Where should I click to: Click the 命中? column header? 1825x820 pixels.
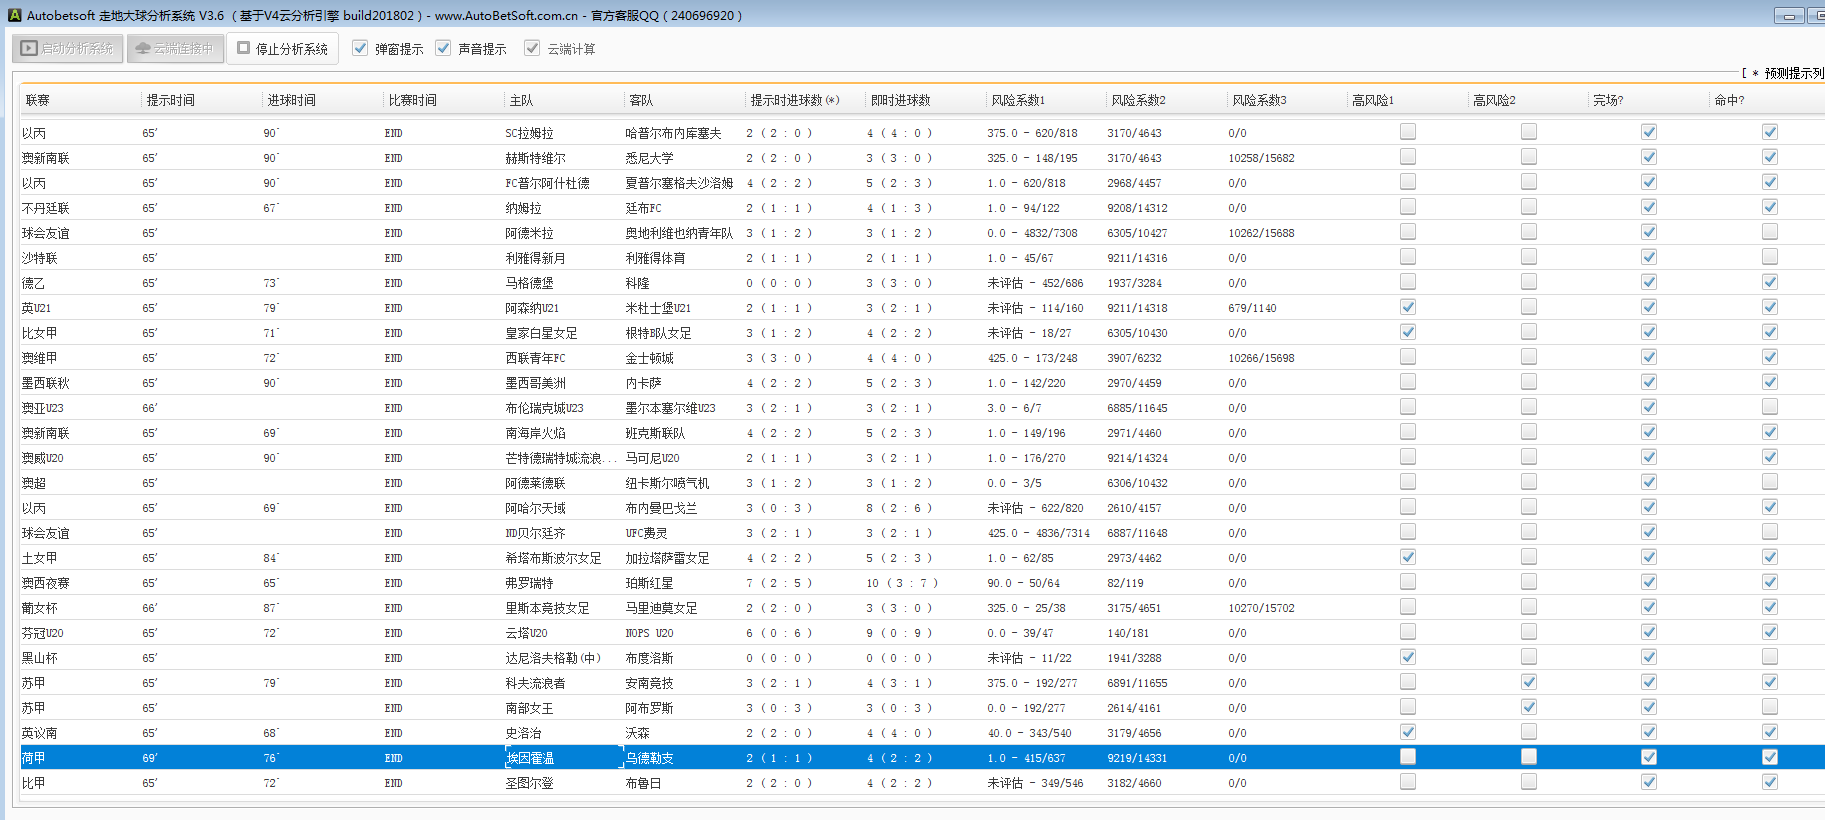[x=1729, y=100]
